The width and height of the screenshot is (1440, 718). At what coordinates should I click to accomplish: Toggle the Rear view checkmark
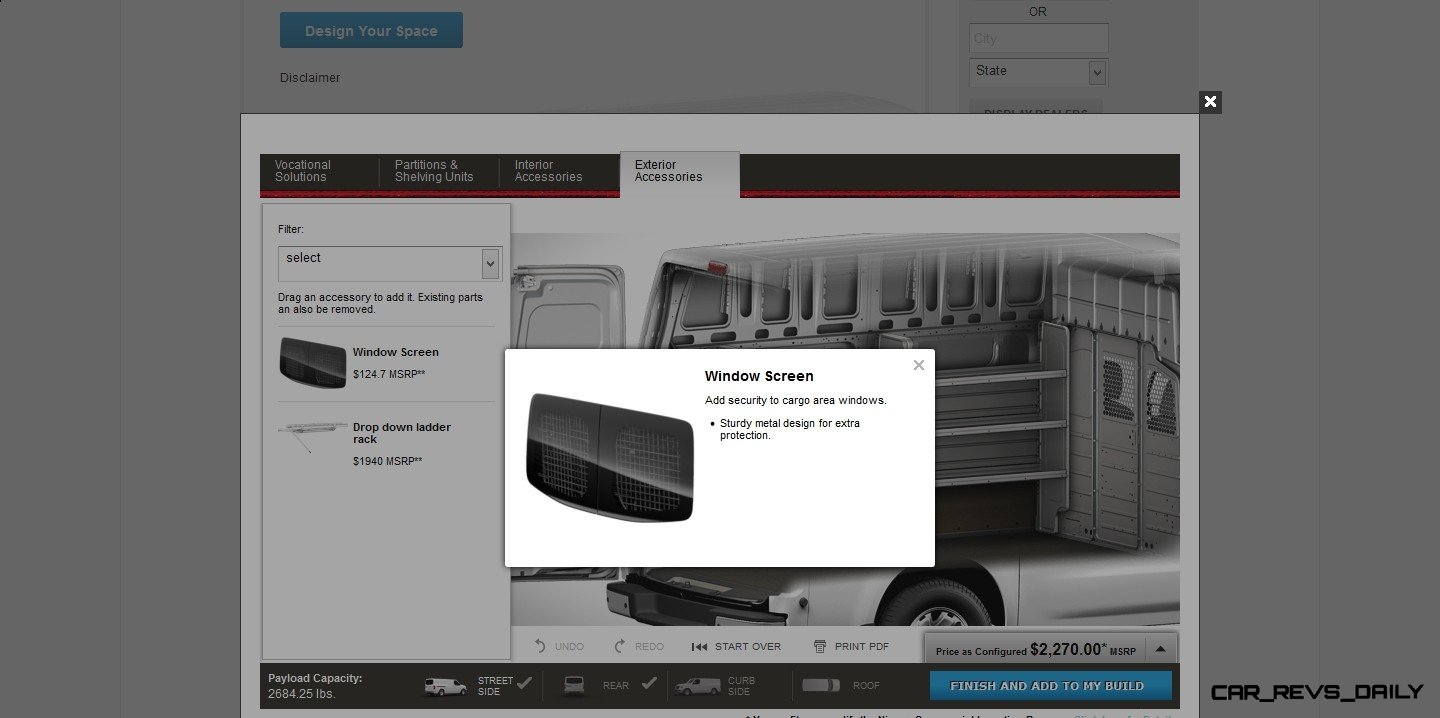coord(649,684)
